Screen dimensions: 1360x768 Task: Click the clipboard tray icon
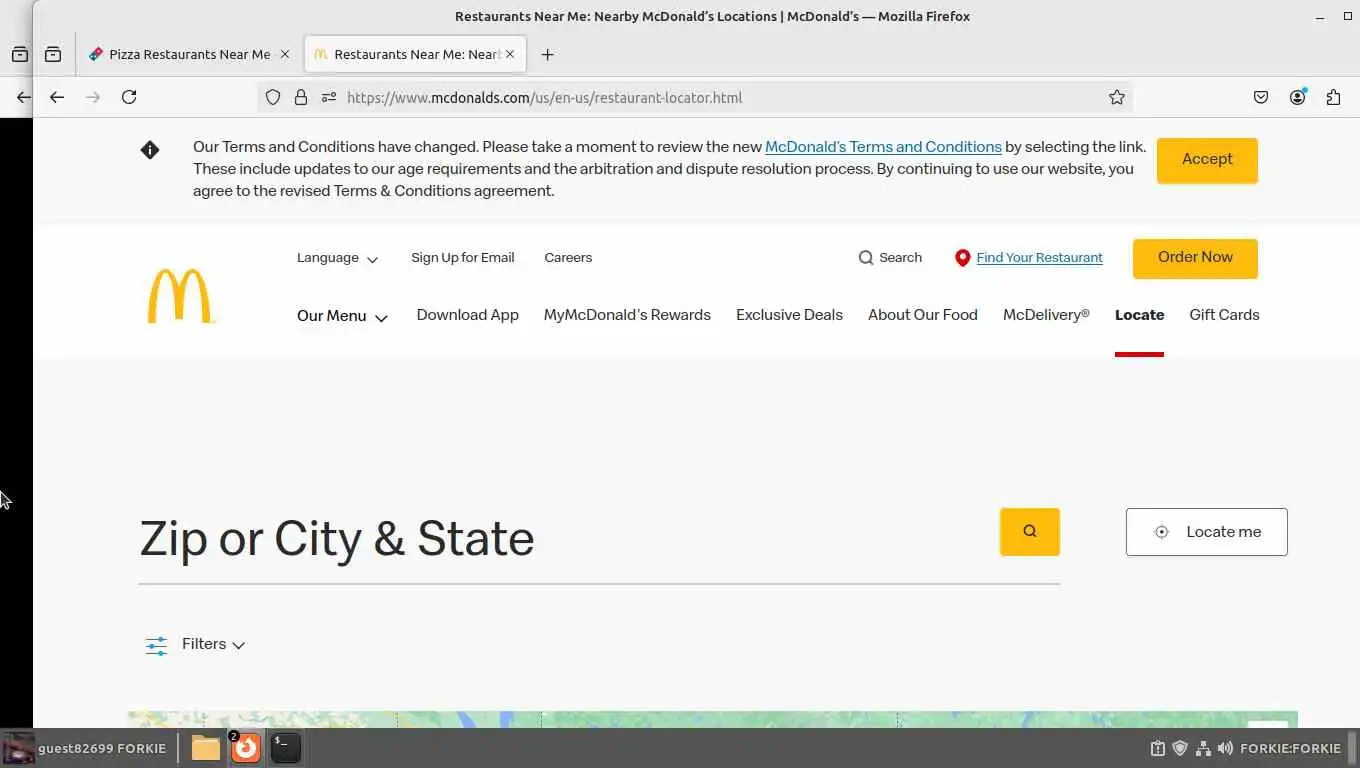coord(1157,748)
